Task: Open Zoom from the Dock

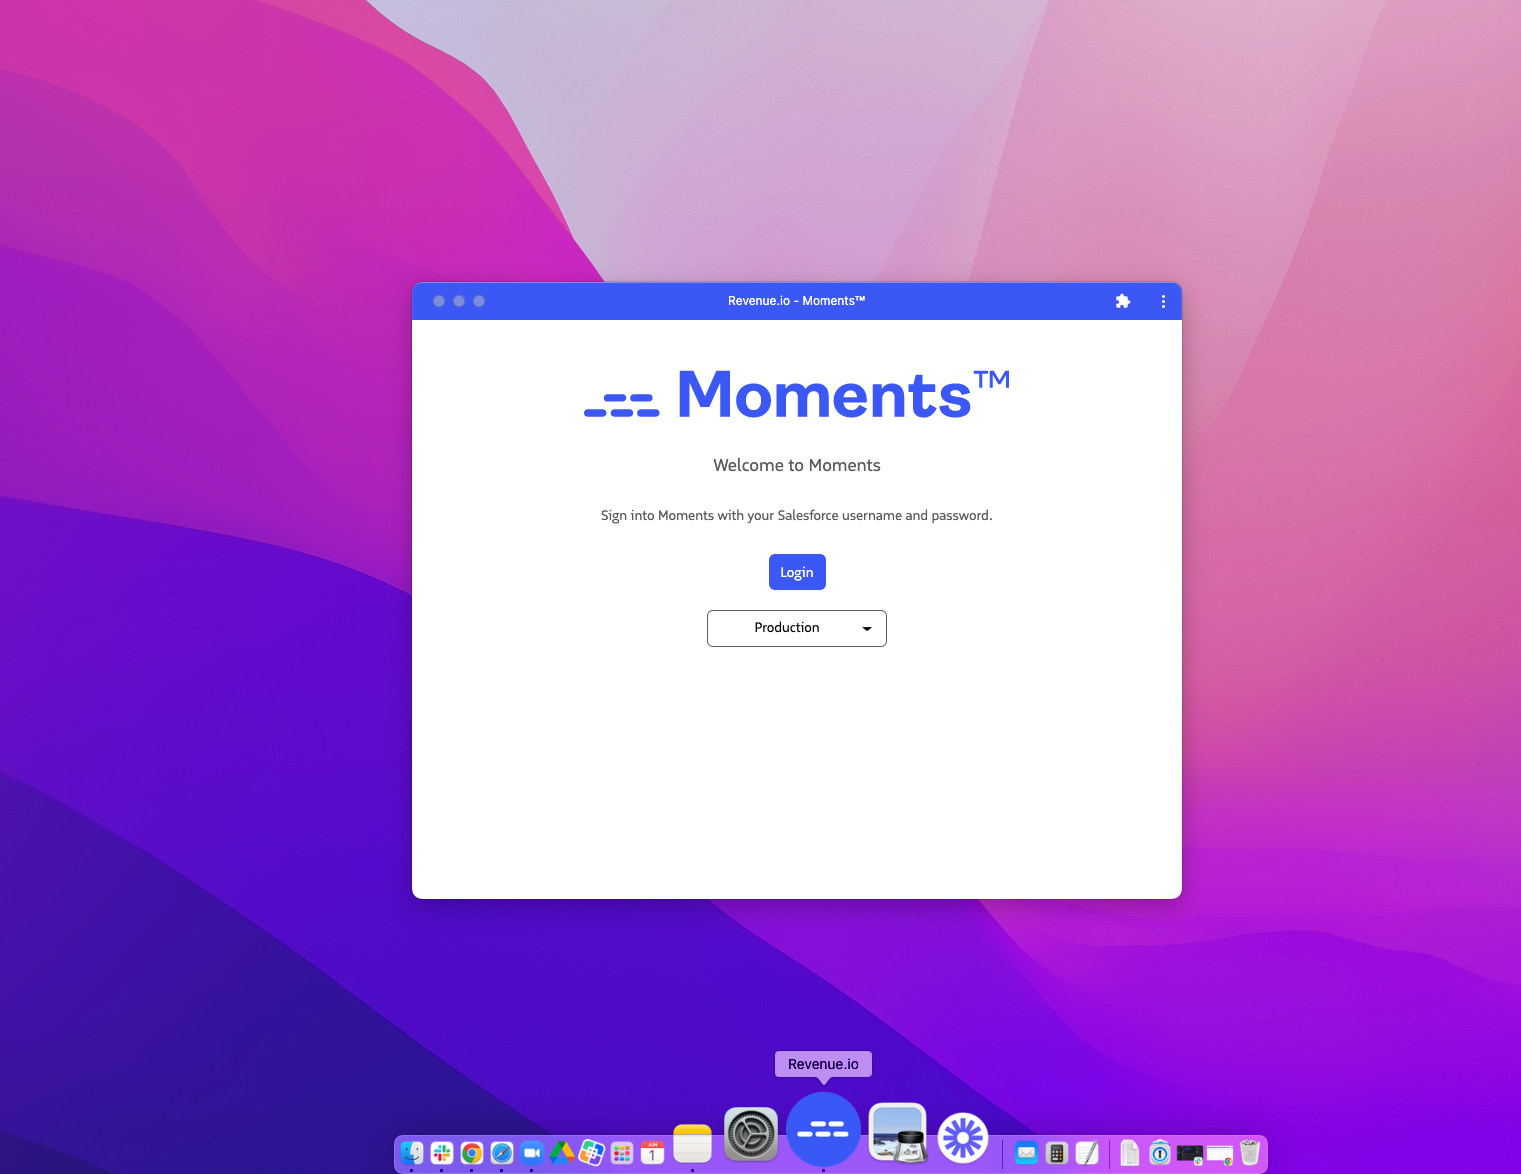Action: (532, 1153)
